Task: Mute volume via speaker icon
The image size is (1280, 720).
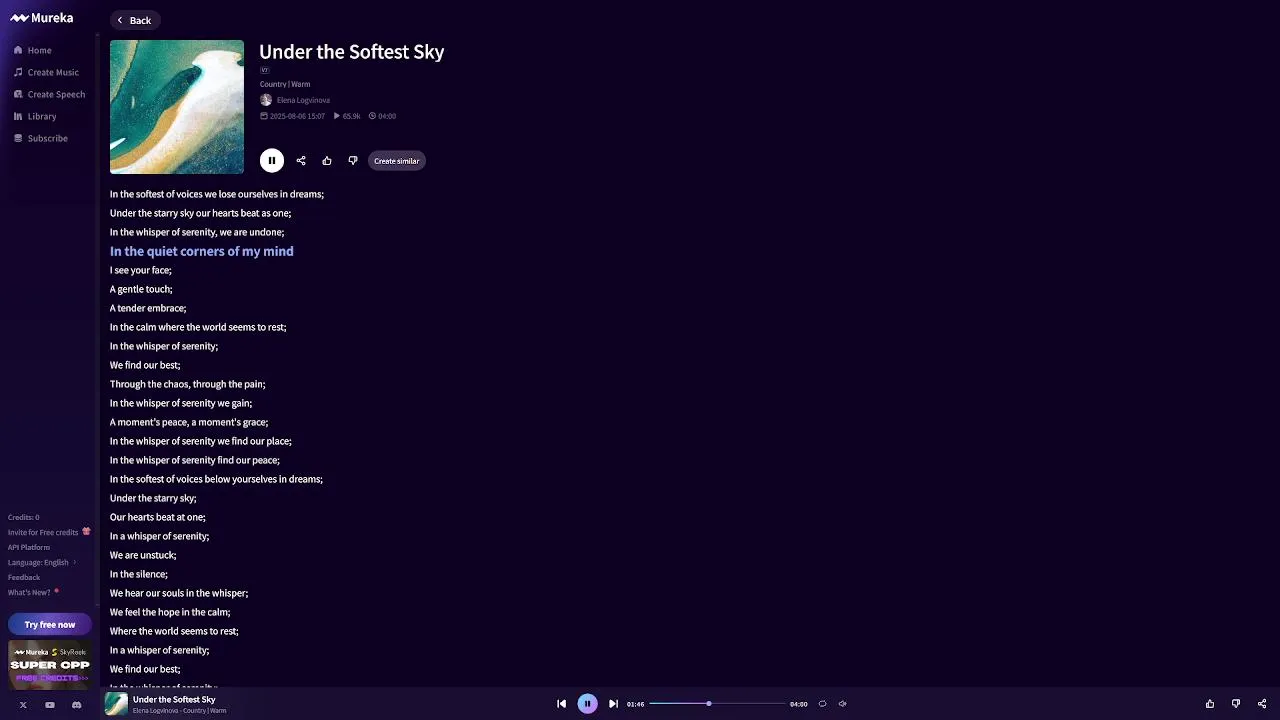Action: (x=842, y=704)
